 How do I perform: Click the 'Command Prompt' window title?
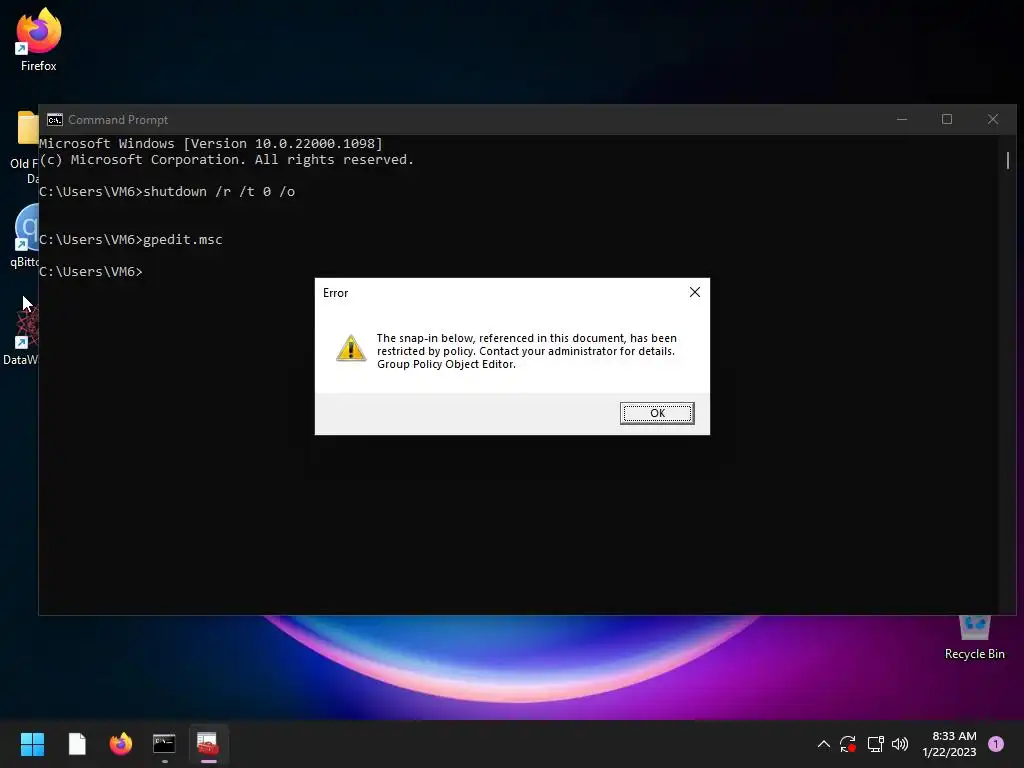(x=118, y=120)
